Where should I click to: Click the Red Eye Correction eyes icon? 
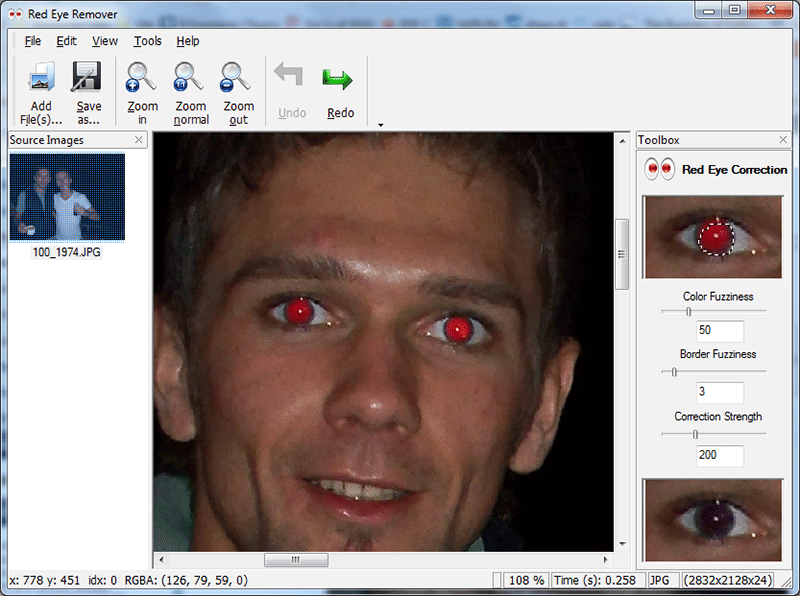pos(659,170)
